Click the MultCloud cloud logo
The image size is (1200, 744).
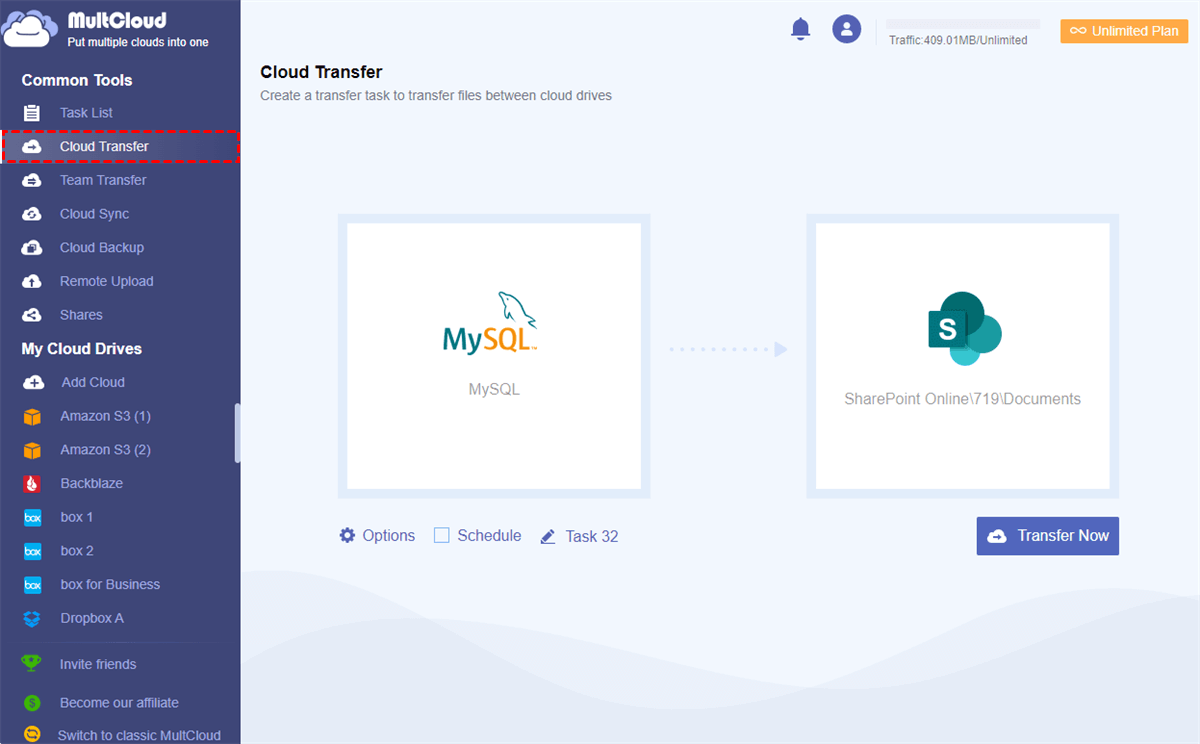30,29
